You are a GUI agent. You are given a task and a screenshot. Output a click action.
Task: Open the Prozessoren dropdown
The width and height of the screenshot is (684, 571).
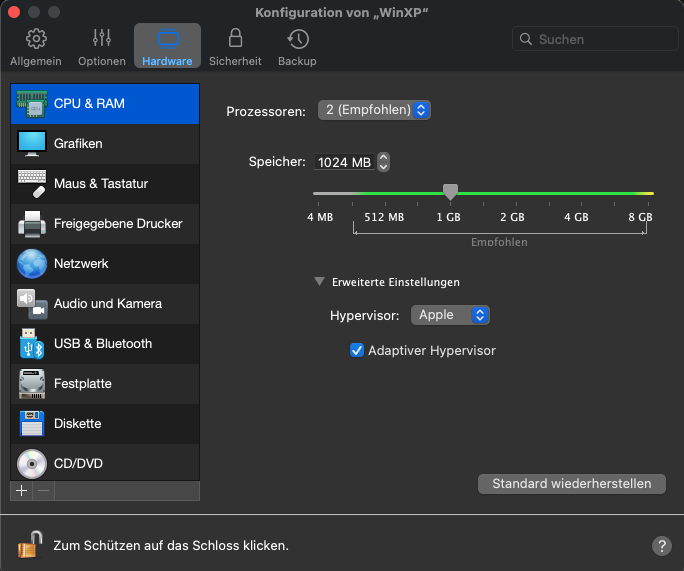tap(374, 110)
